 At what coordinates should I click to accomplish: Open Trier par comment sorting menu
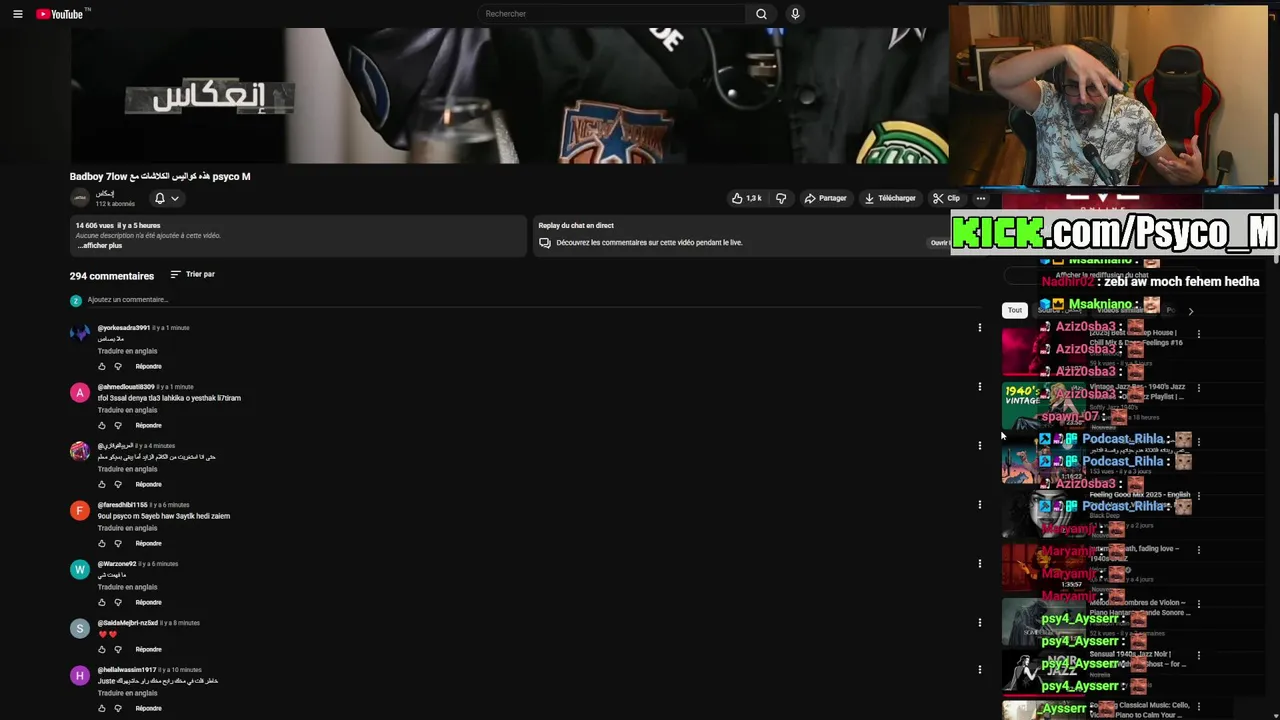click(x=192, y=274)
